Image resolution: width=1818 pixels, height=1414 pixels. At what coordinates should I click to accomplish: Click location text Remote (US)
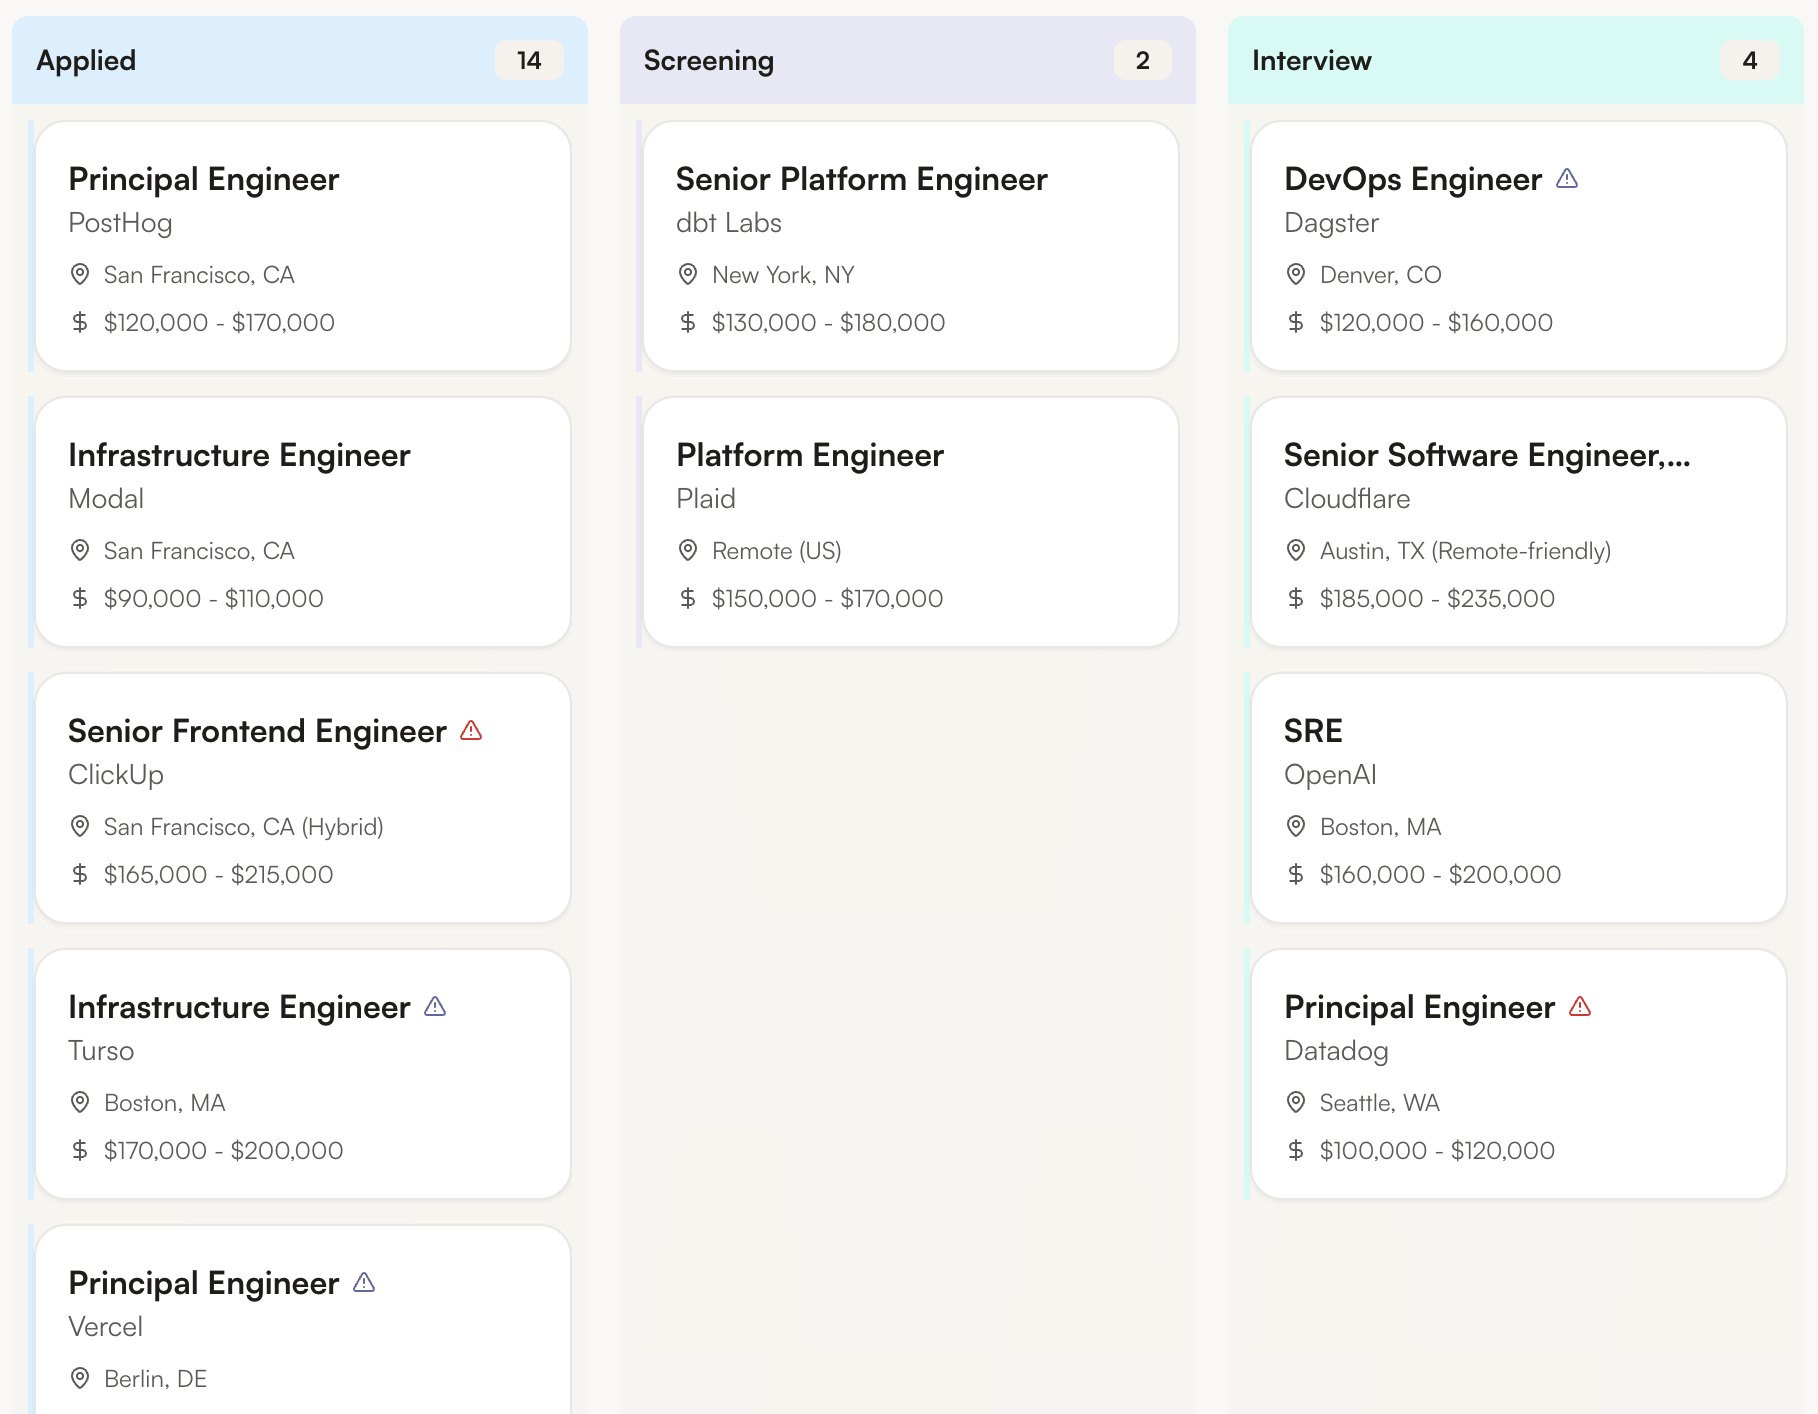coord(777,550)
